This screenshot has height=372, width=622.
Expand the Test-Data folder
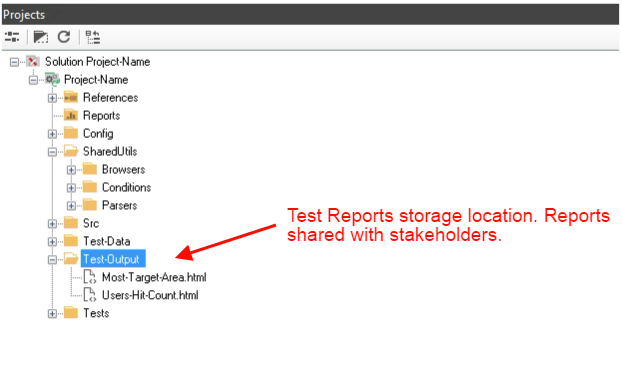(52, 242)
